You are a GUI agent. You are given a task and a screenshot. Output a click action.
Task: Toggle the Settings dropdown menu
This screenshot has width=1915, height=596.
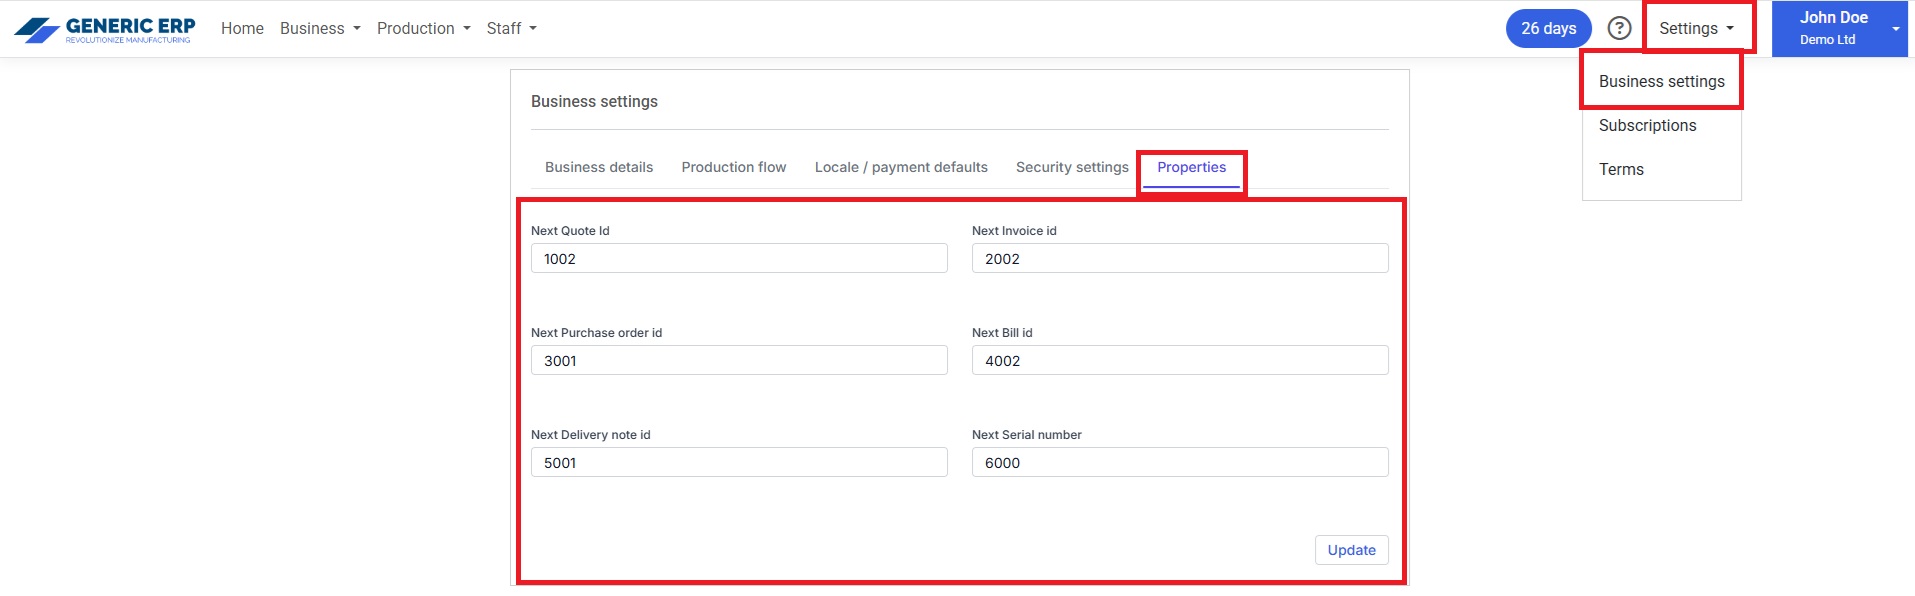pyautogui.click(x=1696, y=28)
